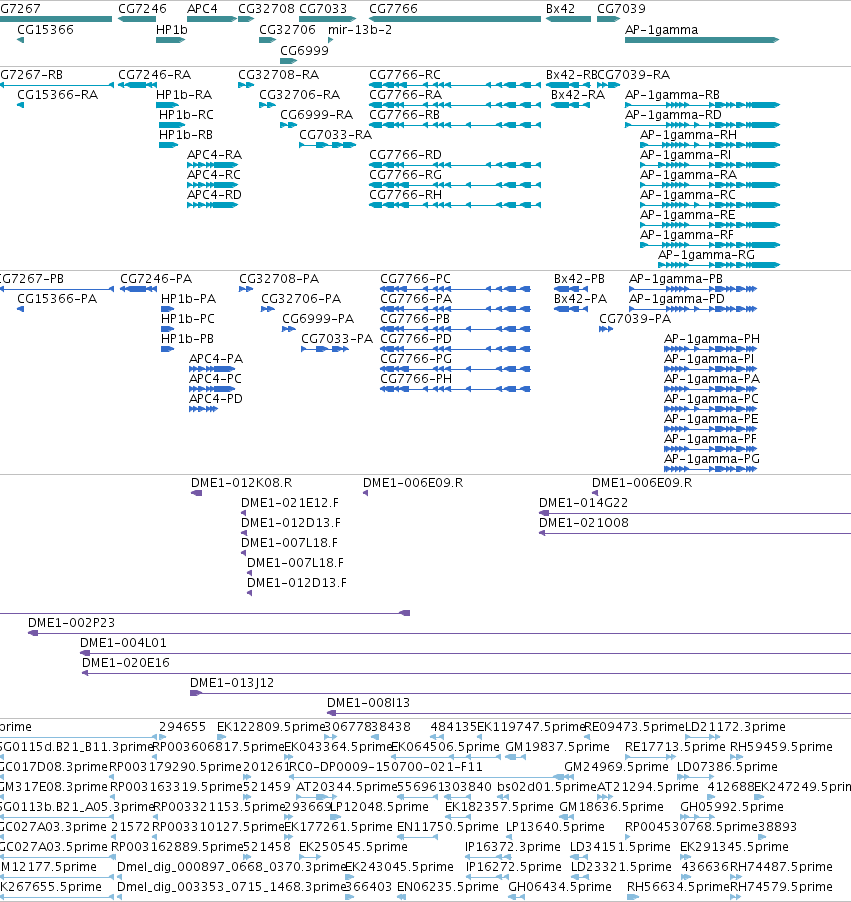Open transcript label CG7766-RC
The image size is (851, 902).
(x=405, y=75)
